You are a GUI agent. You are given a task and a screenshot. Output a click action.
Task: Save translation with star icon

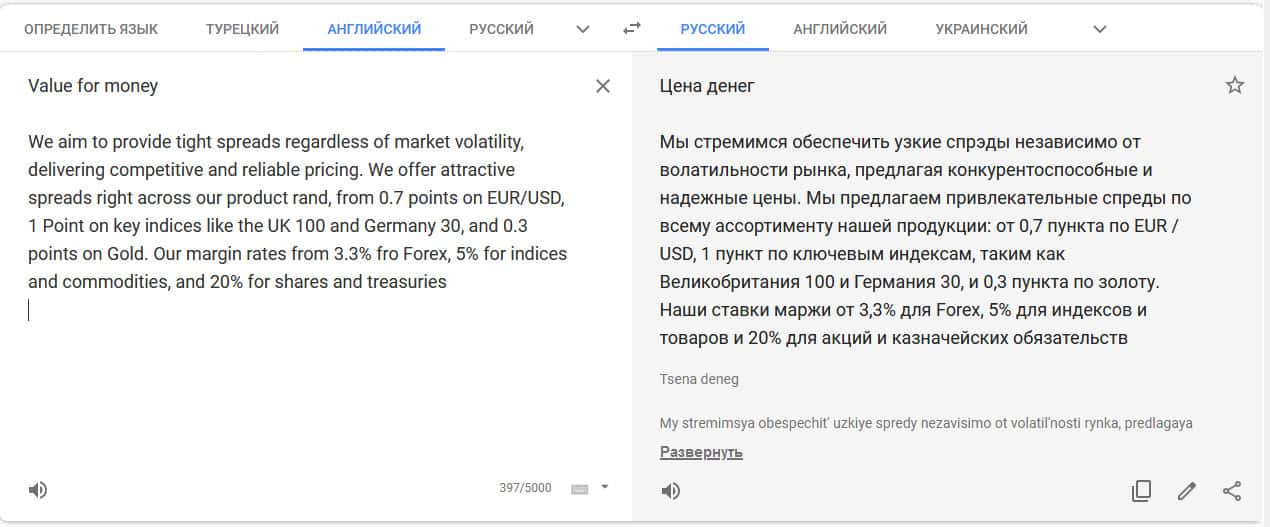pos(1235,86)
